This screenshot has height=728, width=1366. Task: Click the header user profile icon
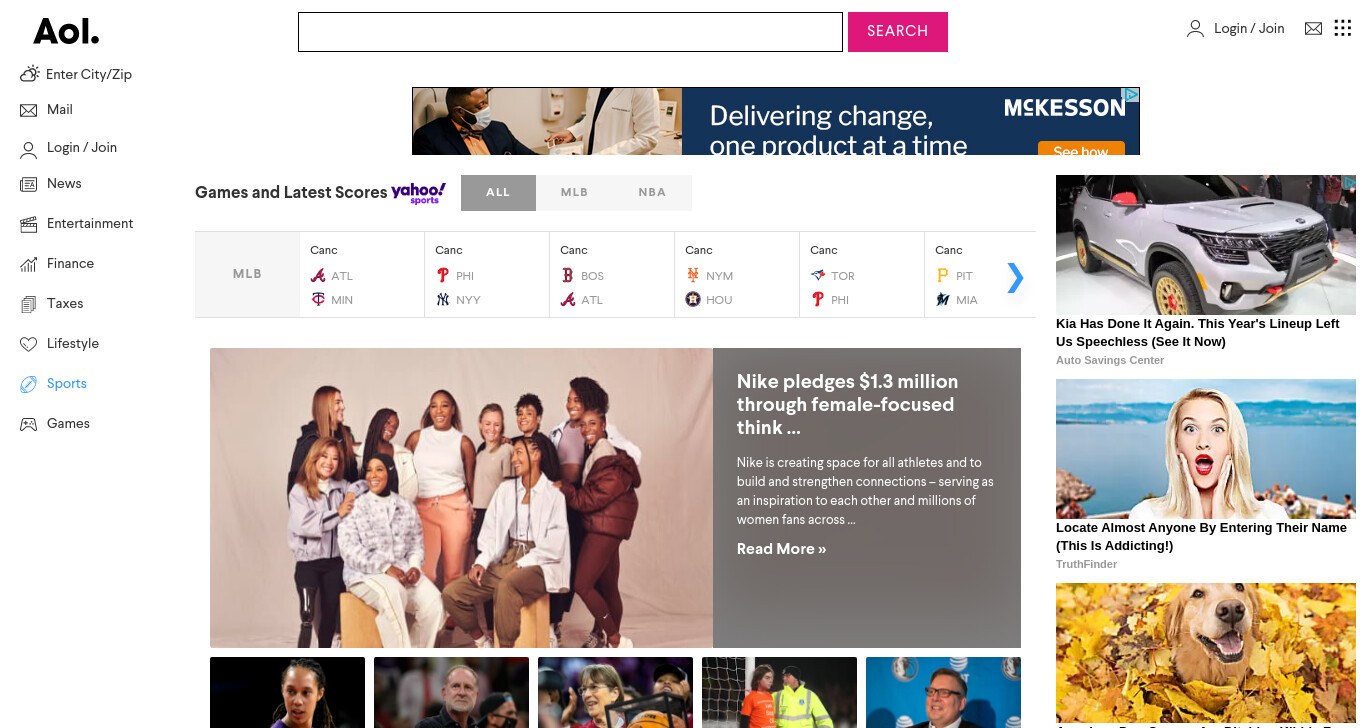1195,29
